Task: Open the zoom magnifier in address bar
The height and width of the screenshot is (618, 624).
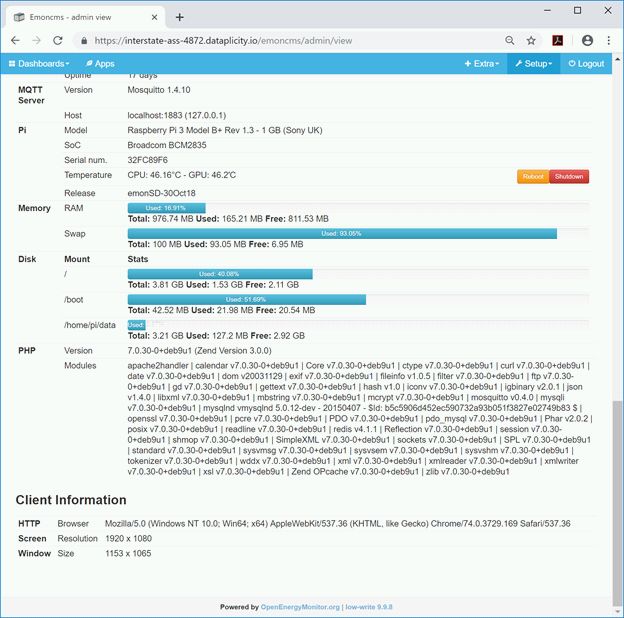Action: [x=509, y=41]
